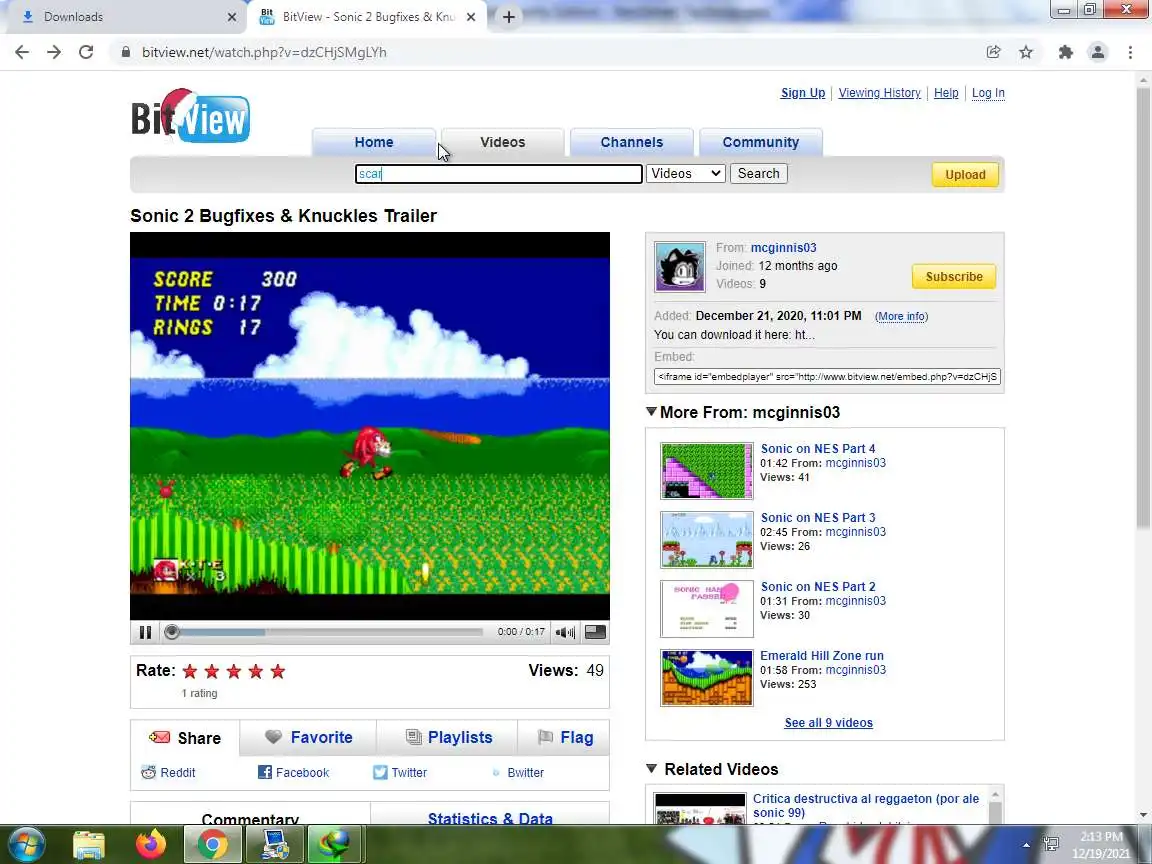Collapse the Related Videos section
Viewport: 1152px width, 864px height.
coord(651,768)
